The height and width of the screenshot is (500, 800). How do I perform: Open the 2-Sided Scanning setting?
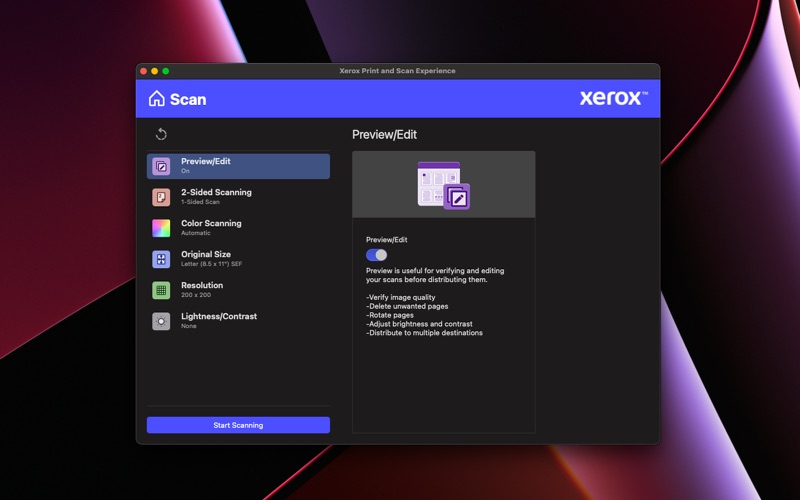tap(238, 197)
